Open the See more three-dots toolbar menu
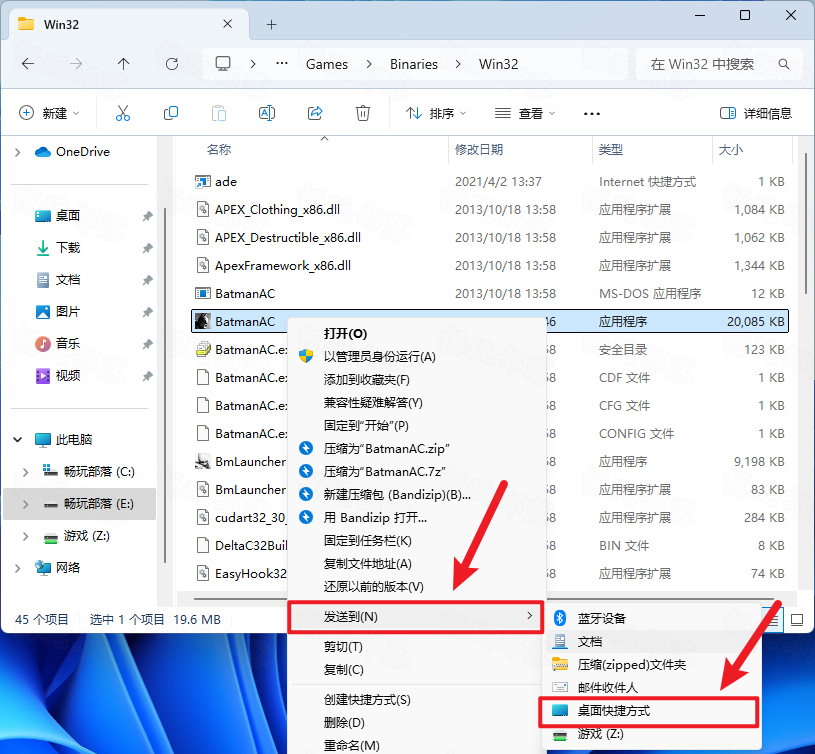The width and height of the screenshot is (815, 754). [591, 113]
